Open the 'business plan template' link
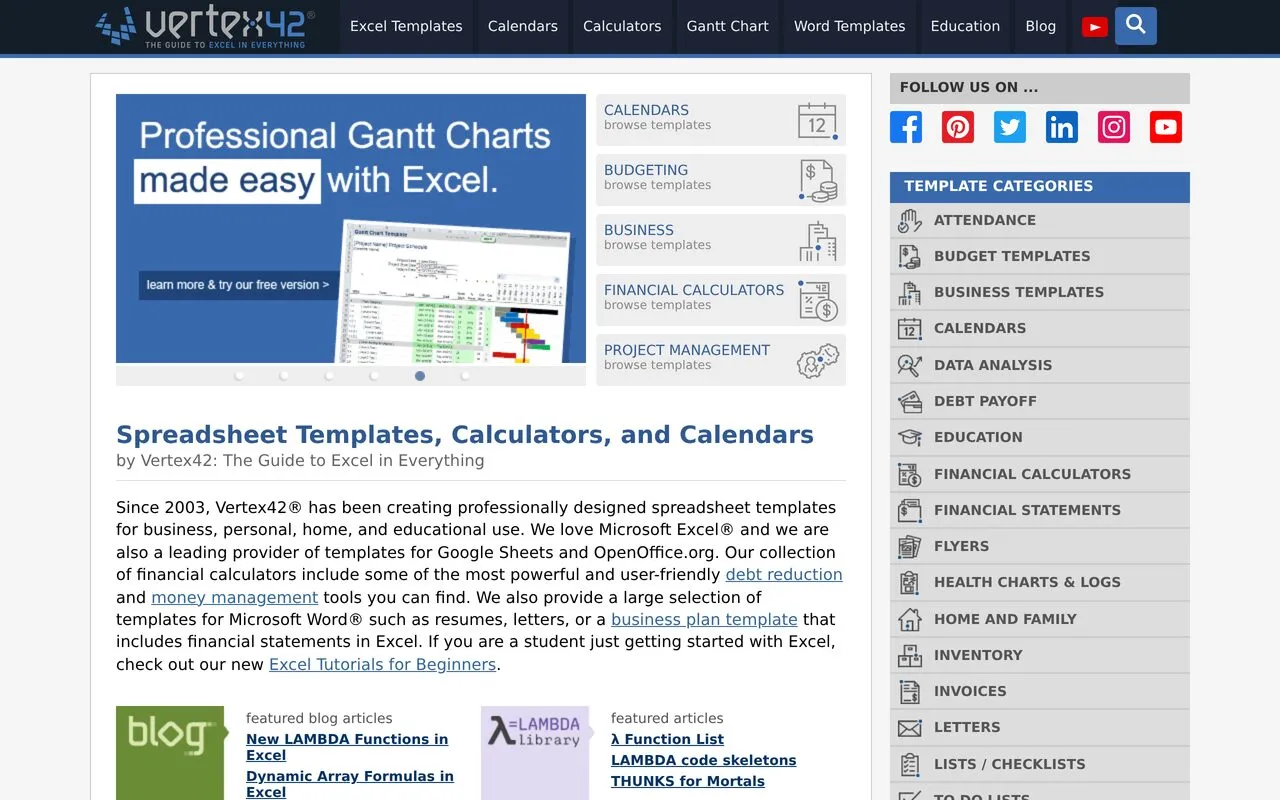 coord(704,620)
